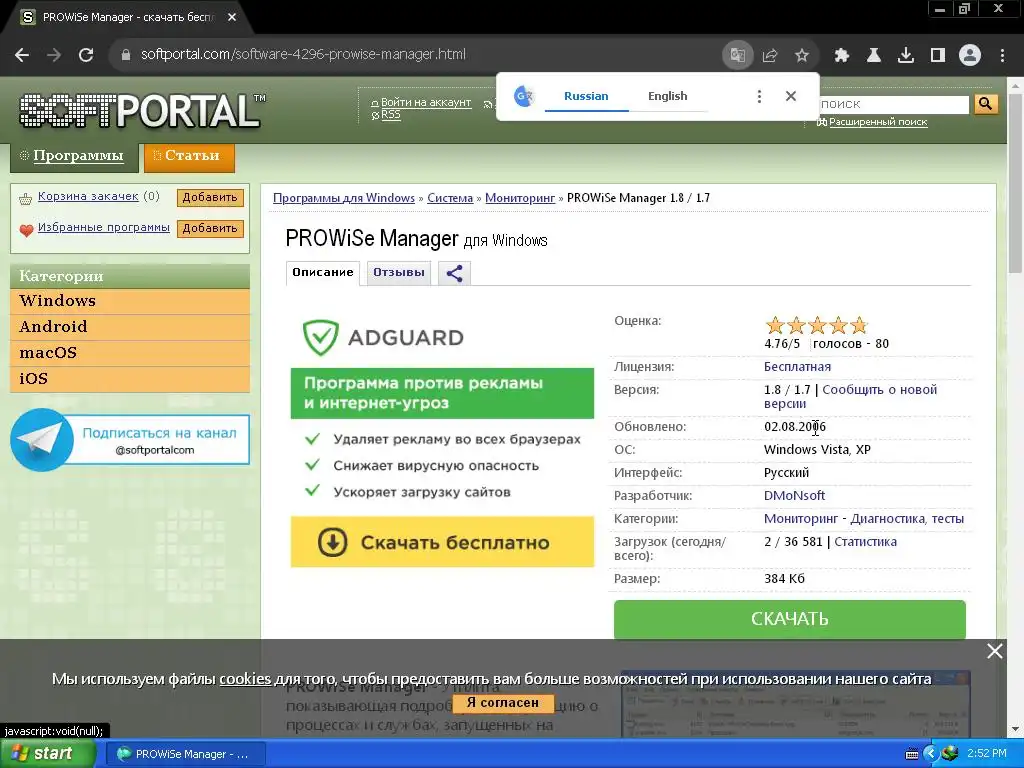This screenshot has width=1024, height=768.
Task: Open Мониторинг breadcrumb link
Action: 520,198
